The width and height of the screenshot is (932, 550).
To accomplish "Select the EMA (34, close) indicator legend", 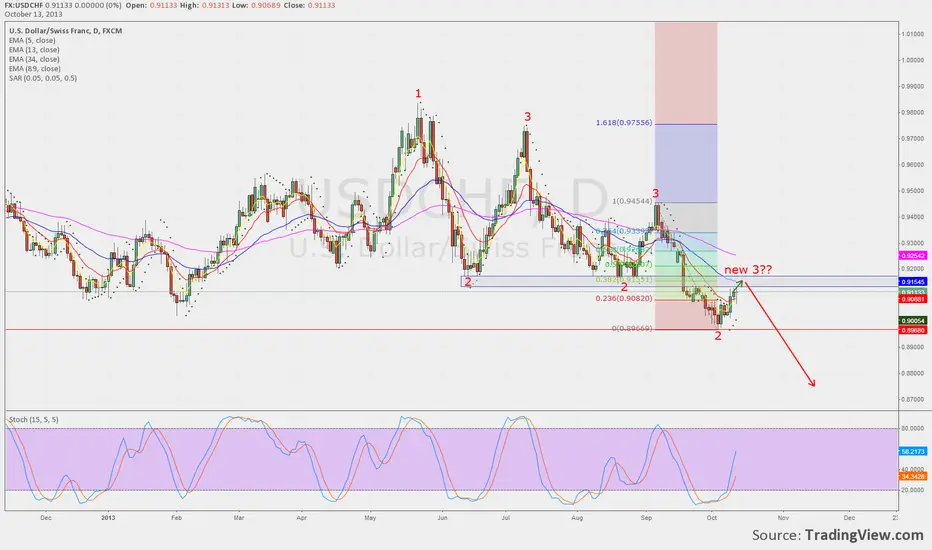I will (34, 59).
